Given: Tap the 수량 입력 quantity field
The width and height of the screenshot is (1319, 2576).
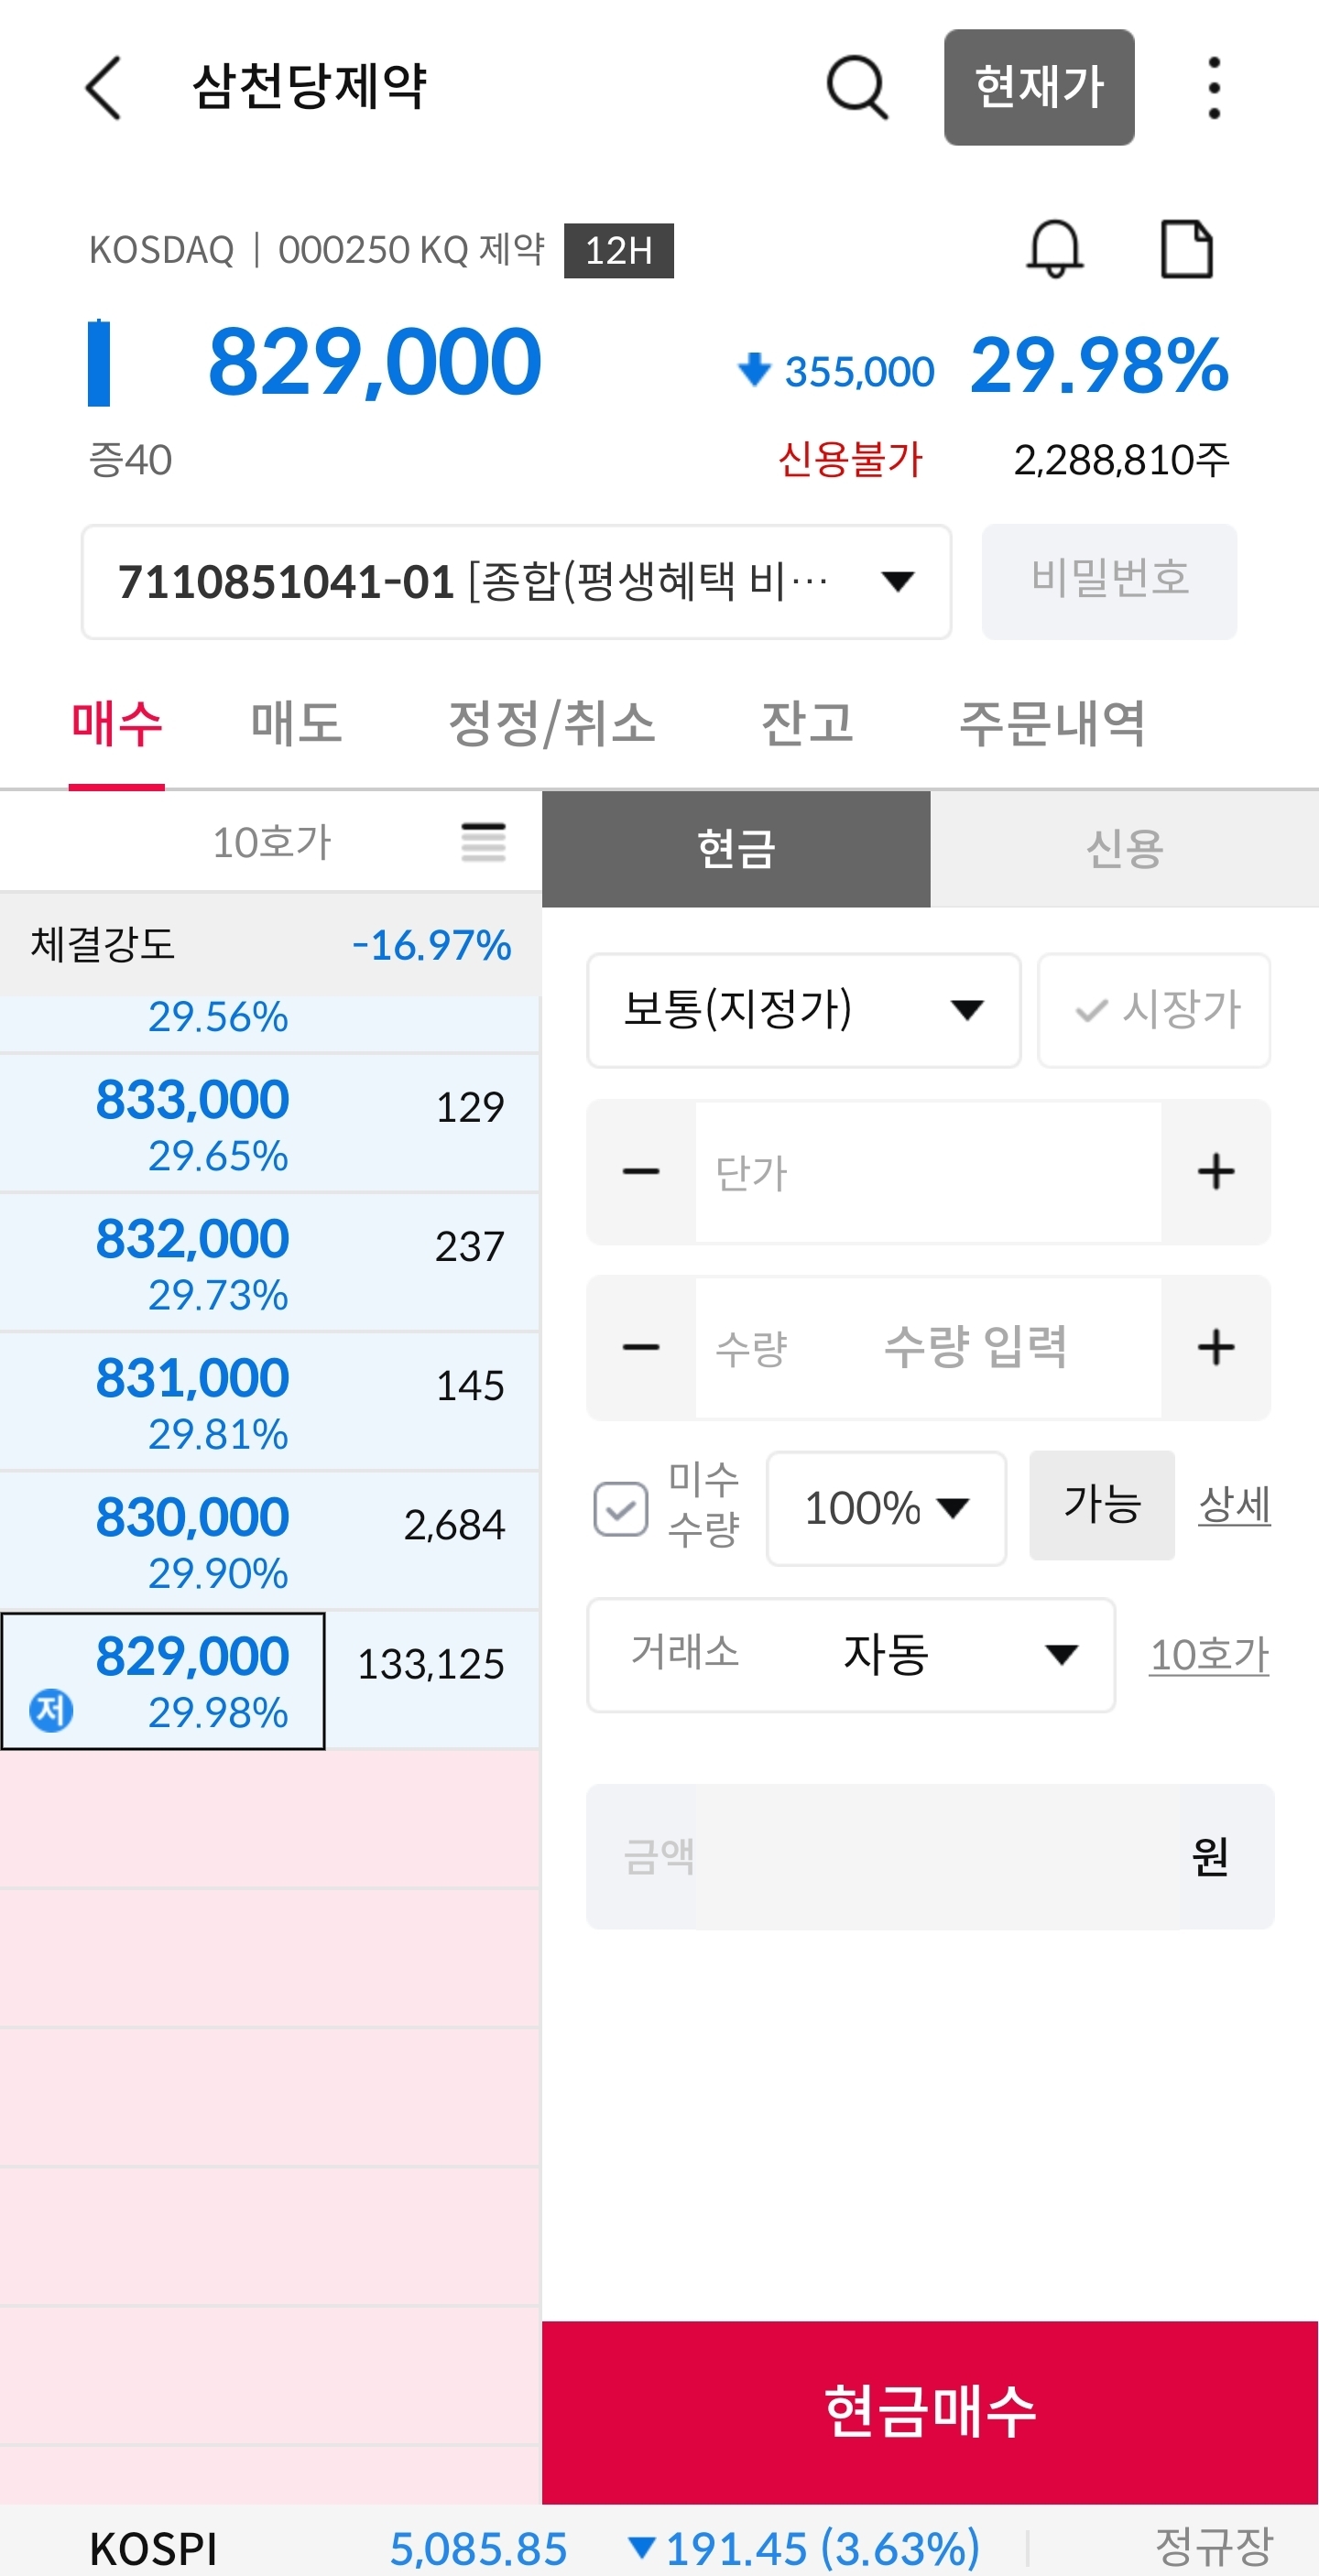Looking at the screenshot, I should click(x=975, y=1347).
